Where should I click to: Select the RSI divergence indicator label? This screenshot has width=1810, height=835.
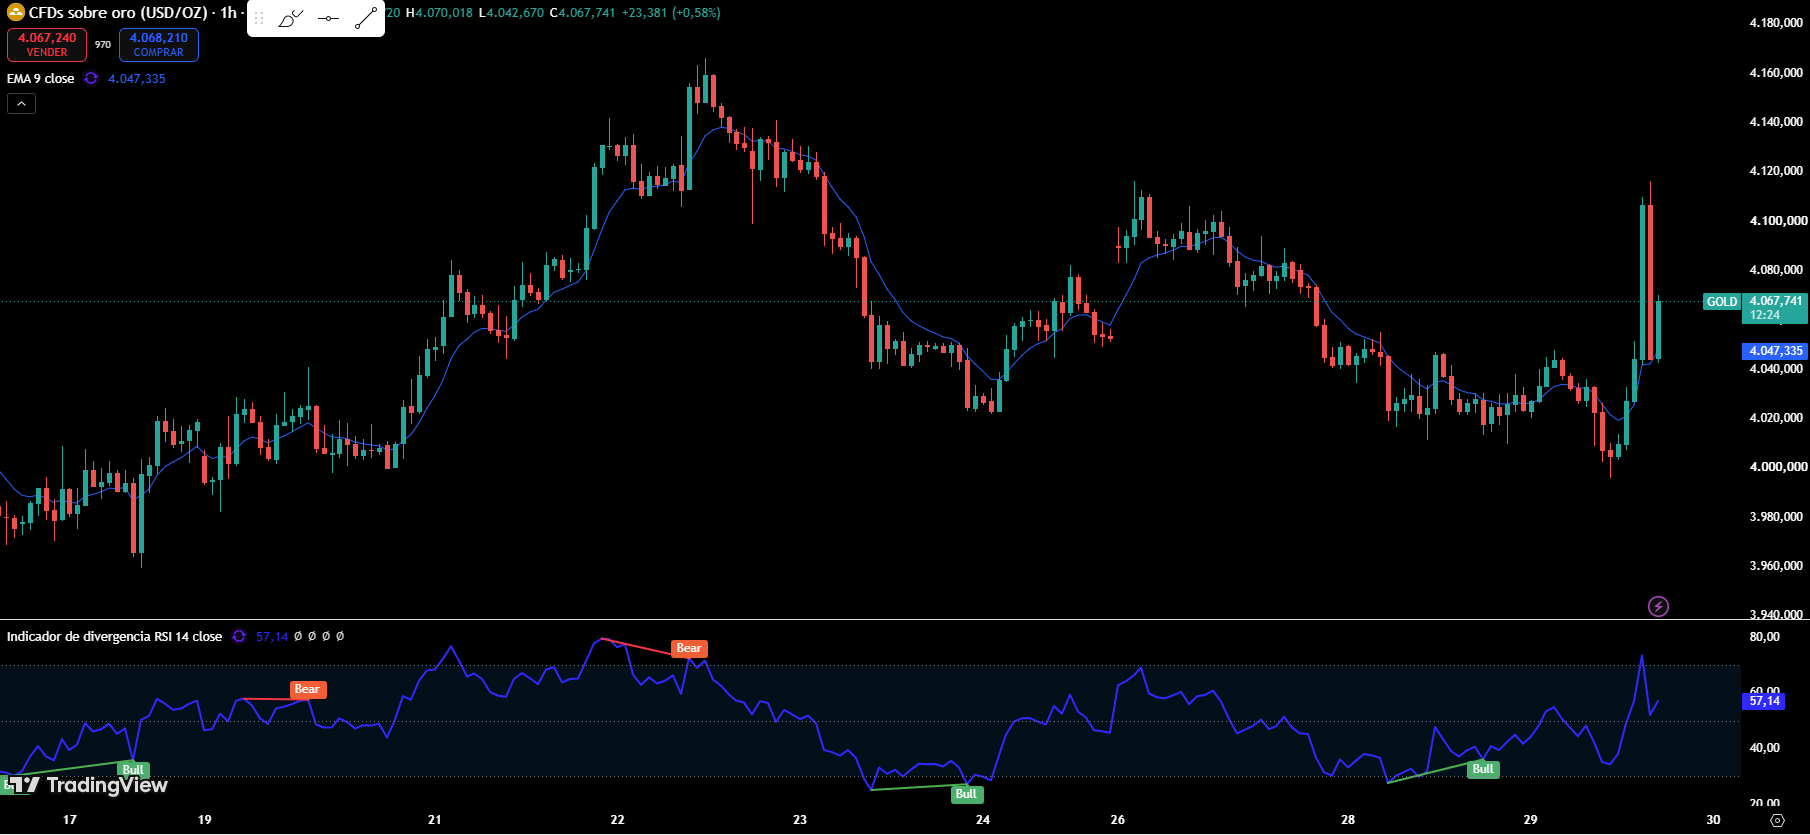pos(114,636)
